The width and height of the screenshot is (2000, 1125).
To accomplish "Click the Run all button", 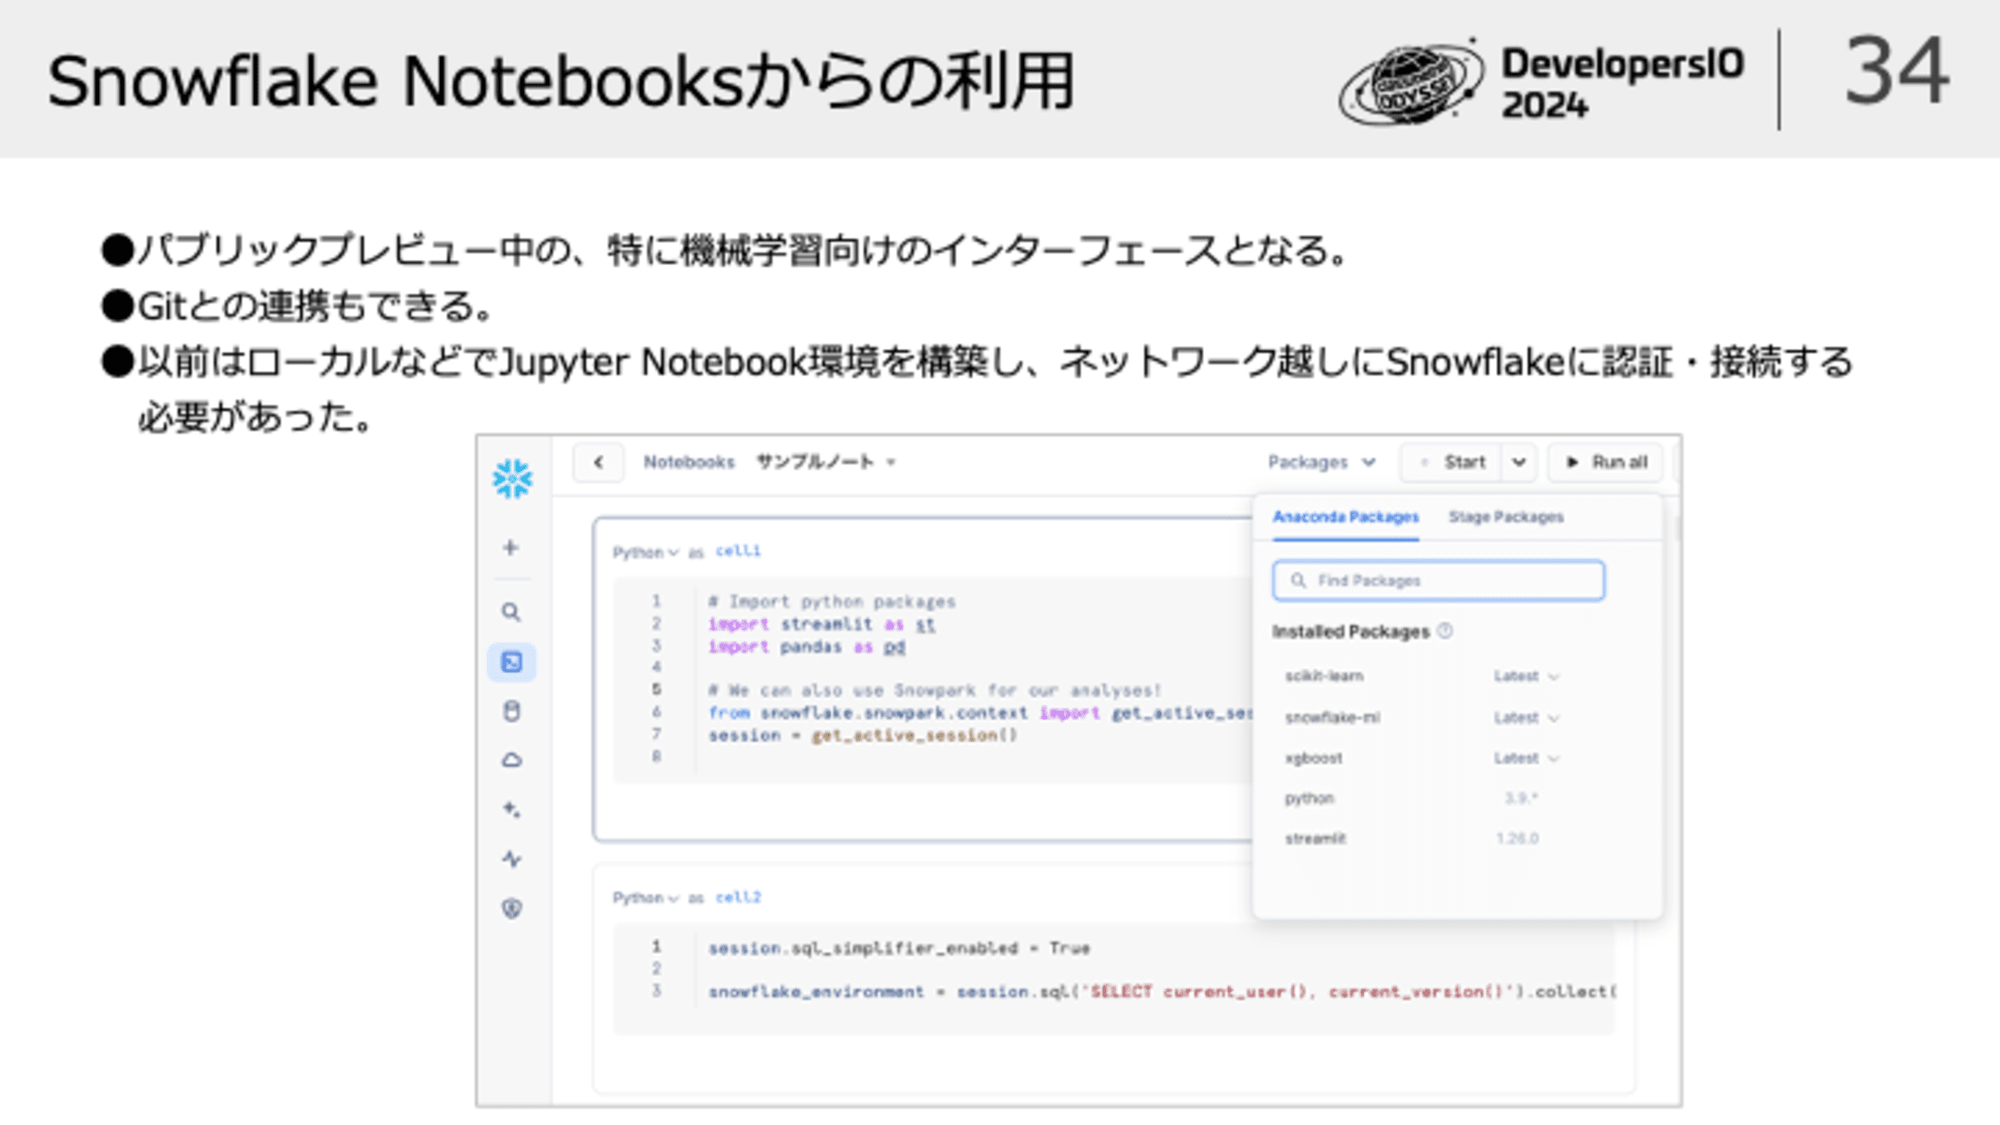I will point(1606,462).
